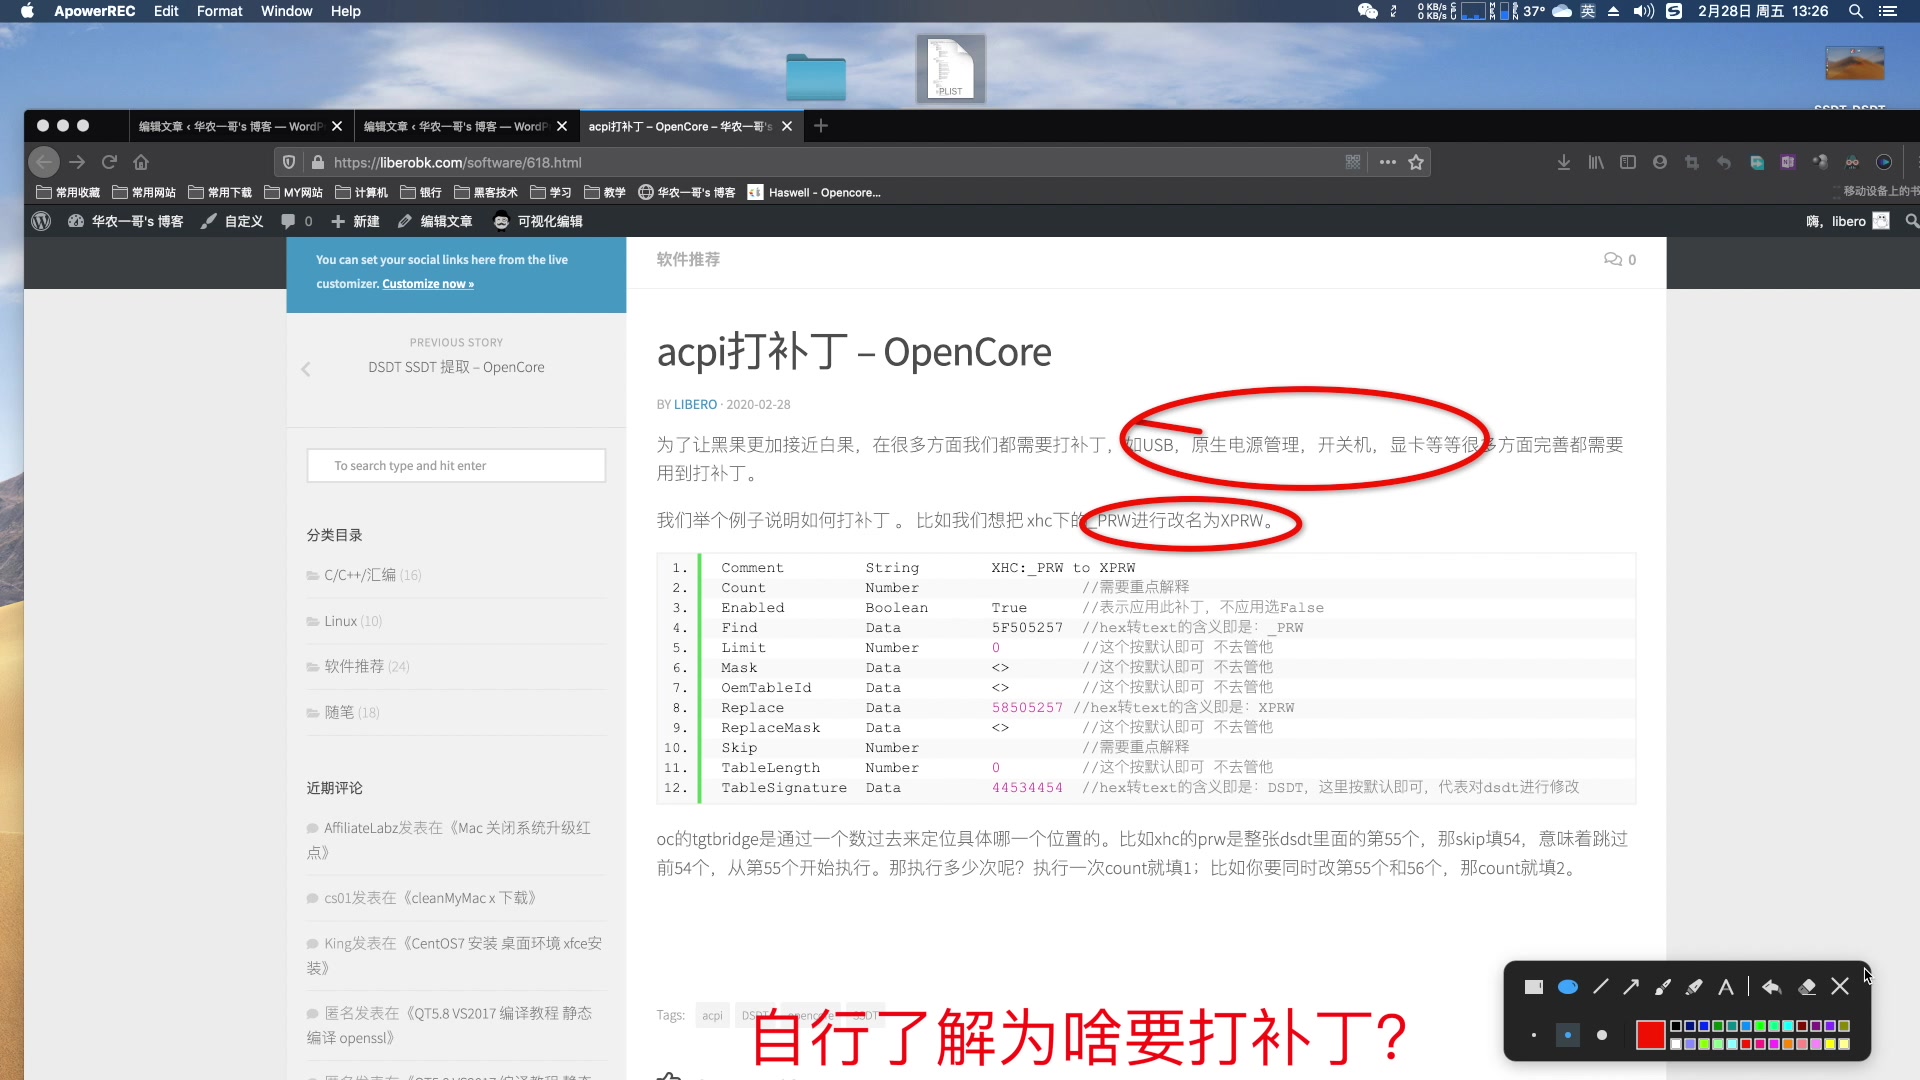Bookmark this page with star icon
Image resolution: width=1920 pixels, height=1080 pixels.
1416,162
